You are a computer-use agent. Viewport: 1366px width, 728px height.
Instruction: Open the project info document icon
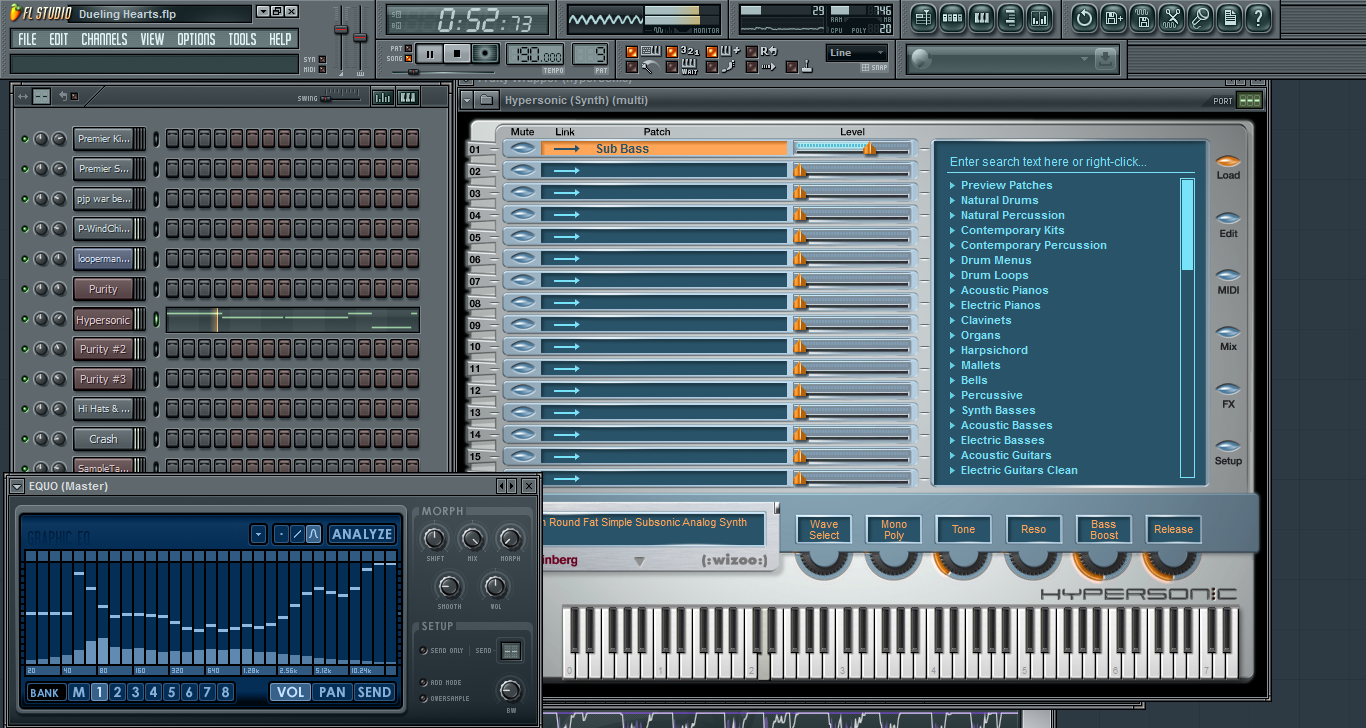tap(1229, 17)
